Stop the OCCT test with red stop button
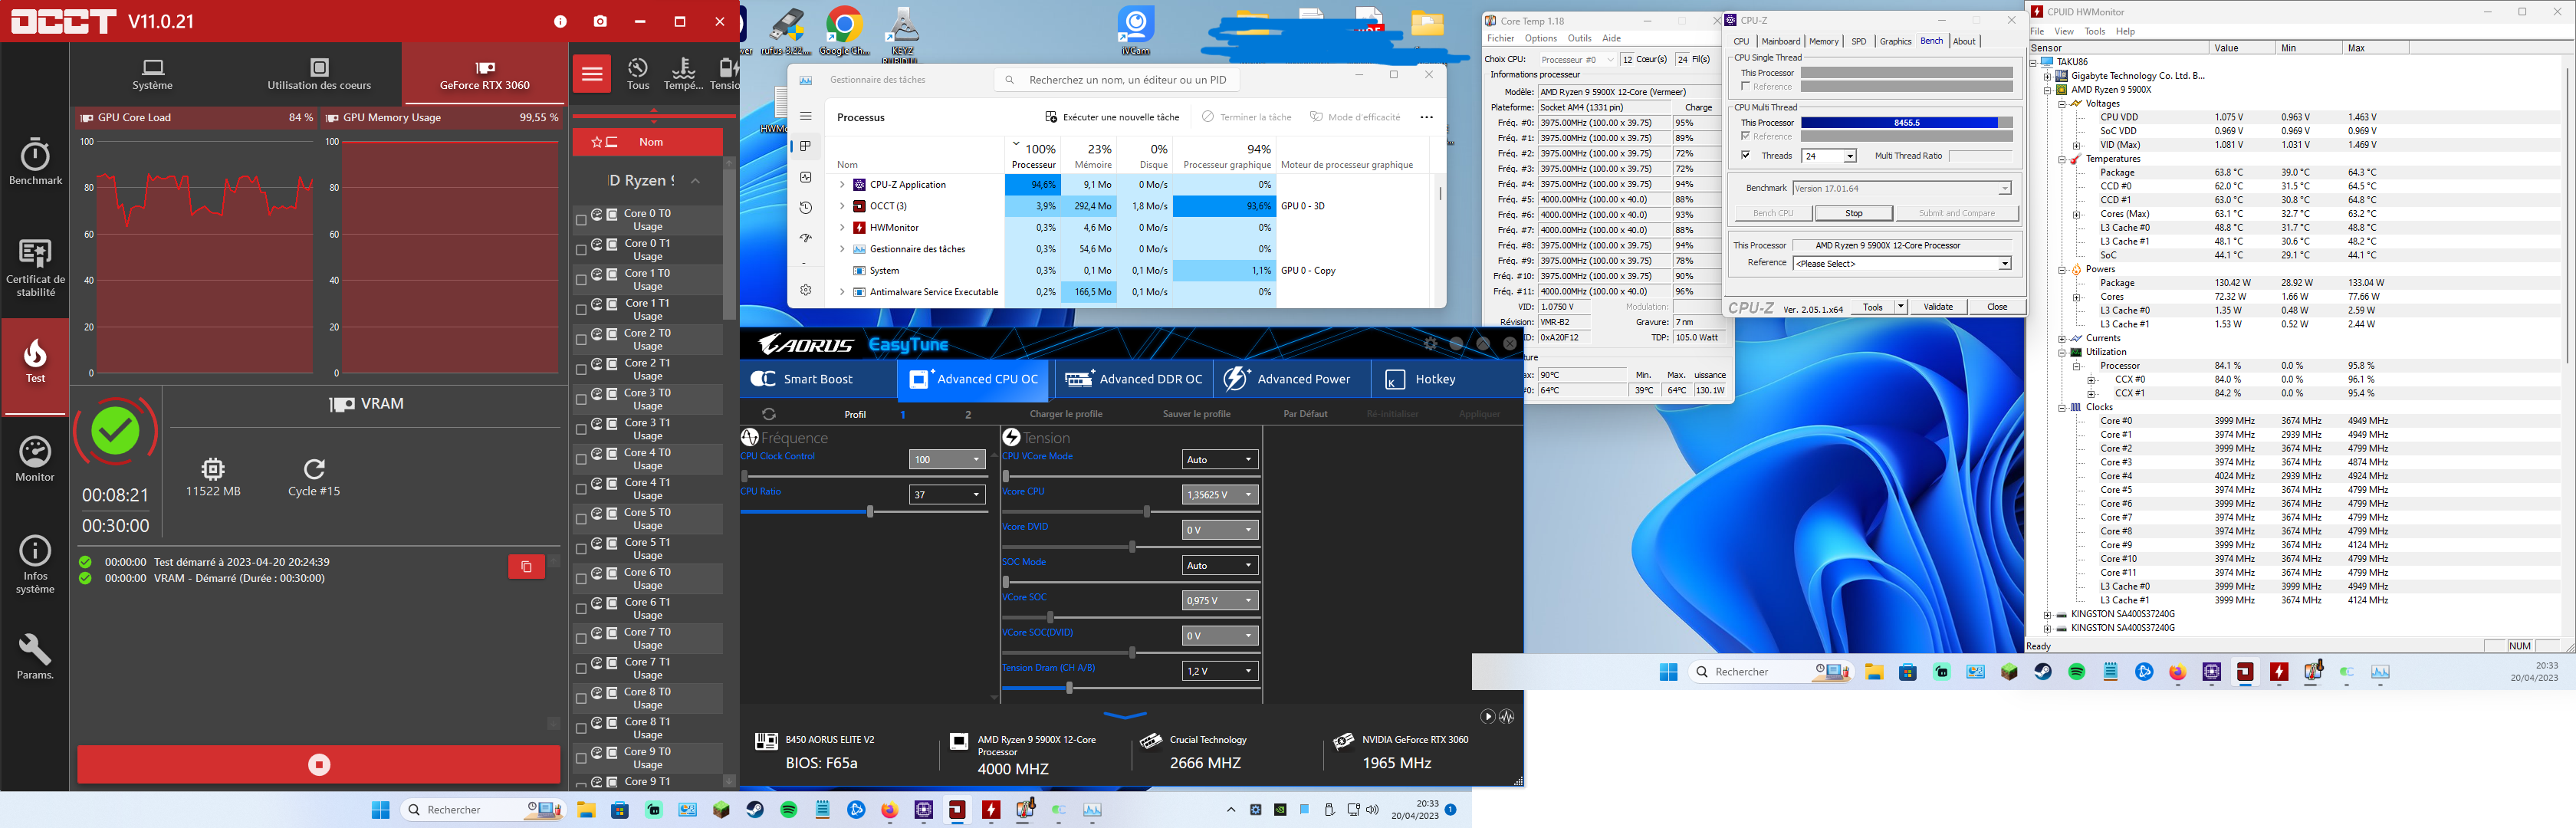The width and height of the screenshot is (2576, 828). [x=319, y=765]
